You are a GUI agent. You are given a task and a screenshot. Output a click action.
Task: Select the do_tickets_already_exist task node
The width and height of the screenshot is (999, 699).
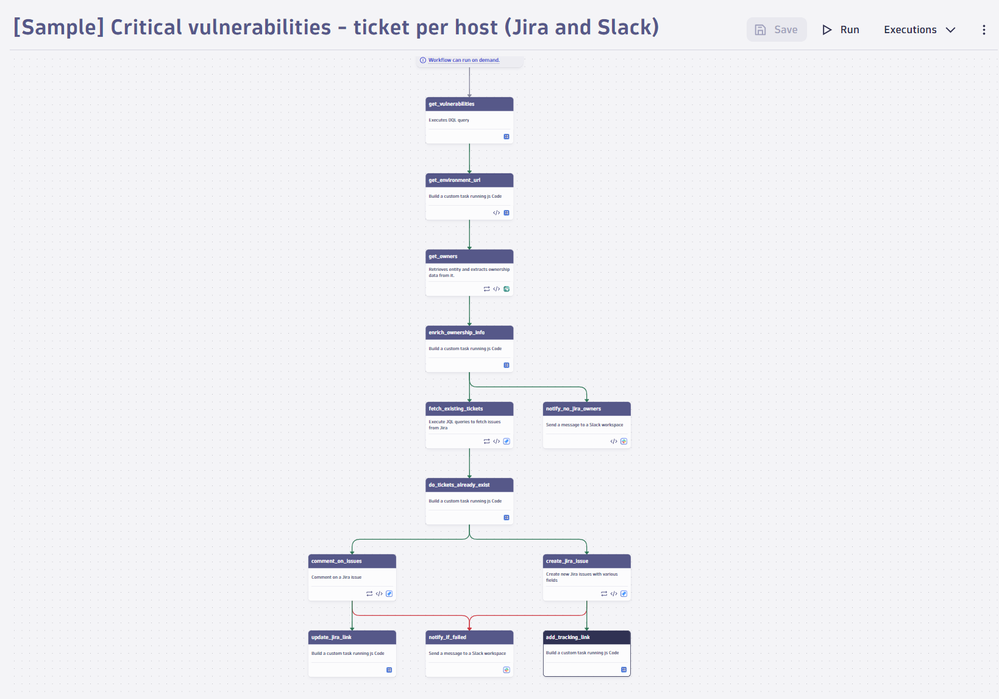pyautogui.click(x=470, y=501)
